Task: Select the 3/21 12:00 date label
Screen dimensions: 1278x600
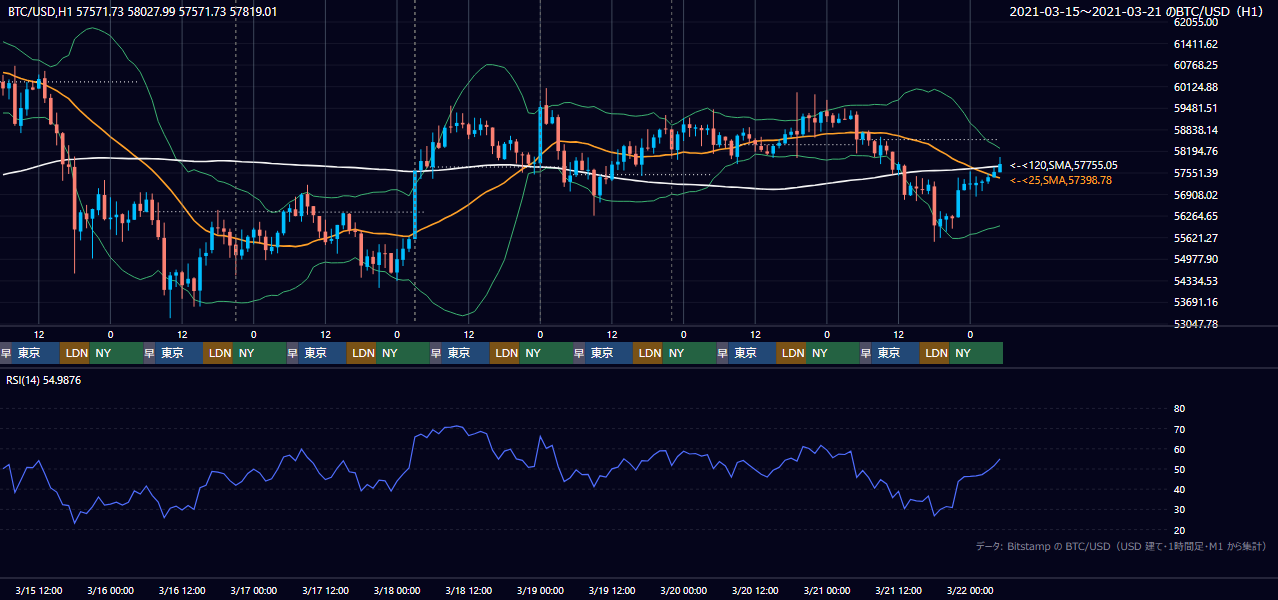Action: (x=899, y=590)
